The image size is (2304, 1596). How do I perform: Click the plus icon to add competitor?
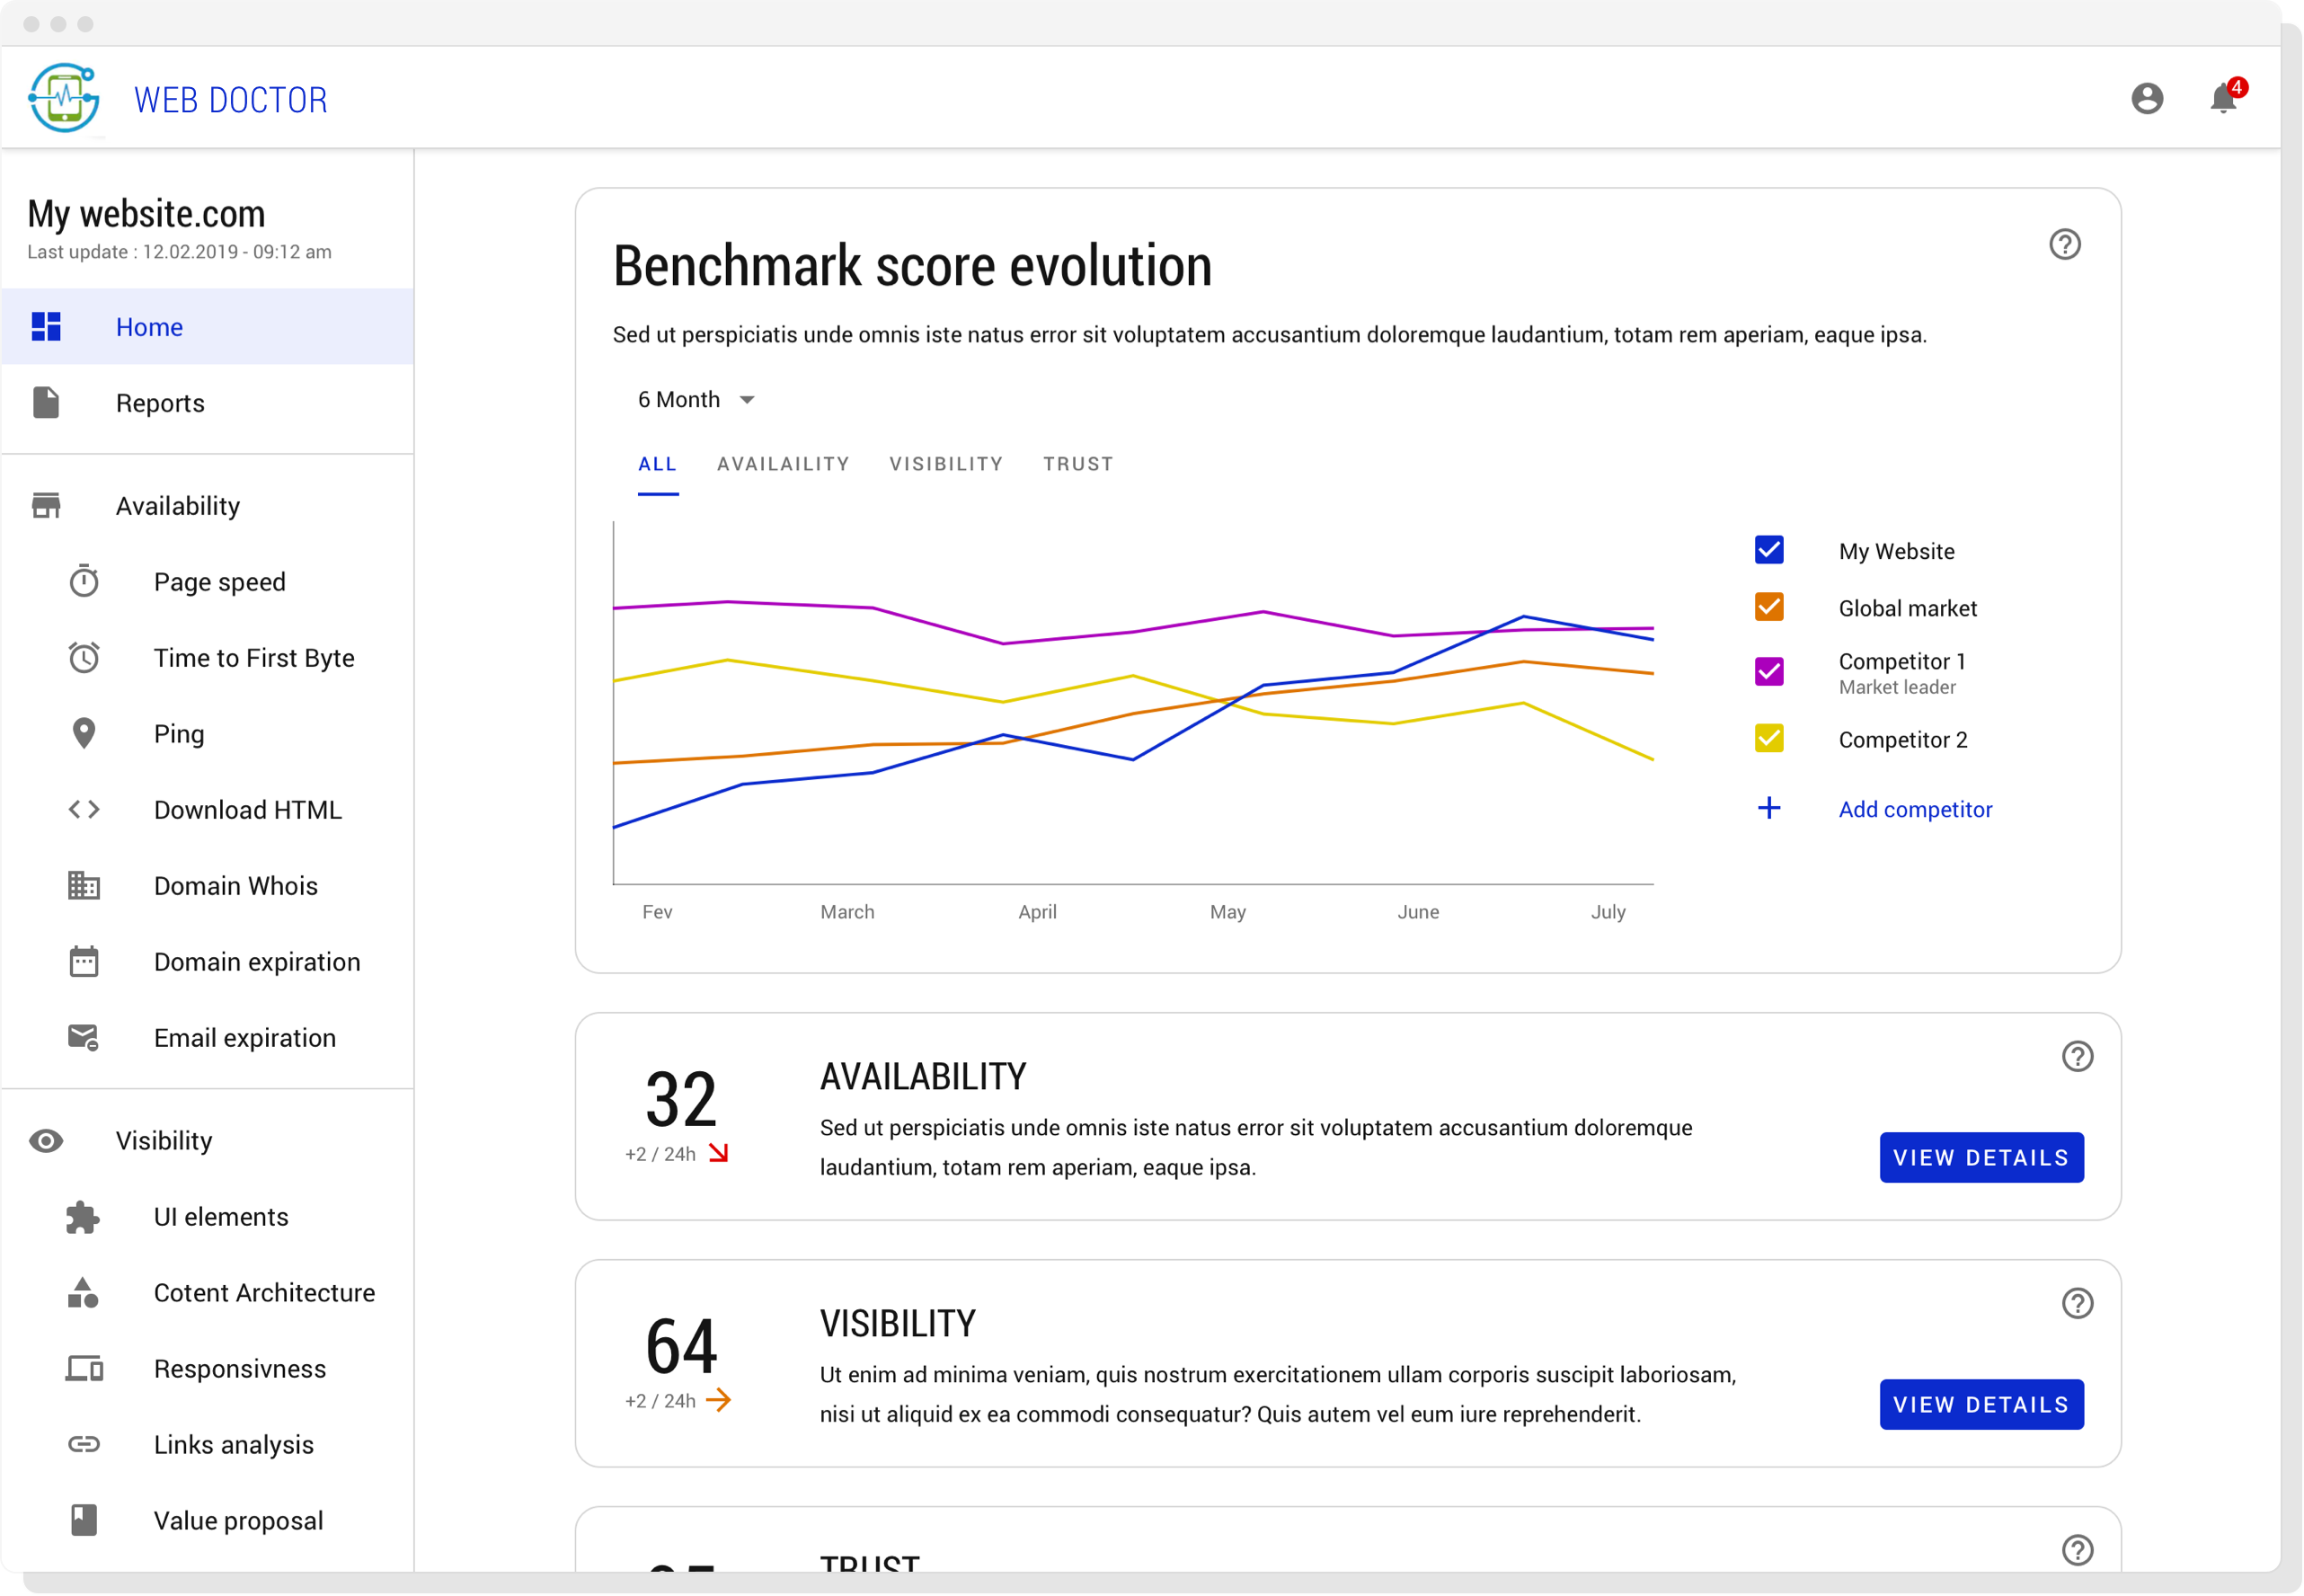[x=1769, y=808]
